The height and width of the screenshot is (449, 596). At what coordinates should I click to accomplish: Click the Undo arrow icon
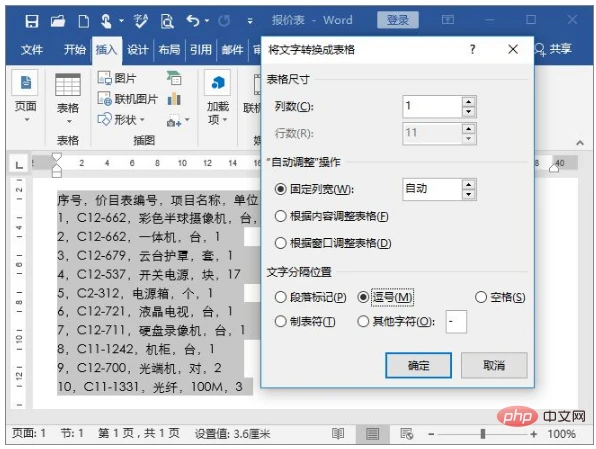pos(193,21)
